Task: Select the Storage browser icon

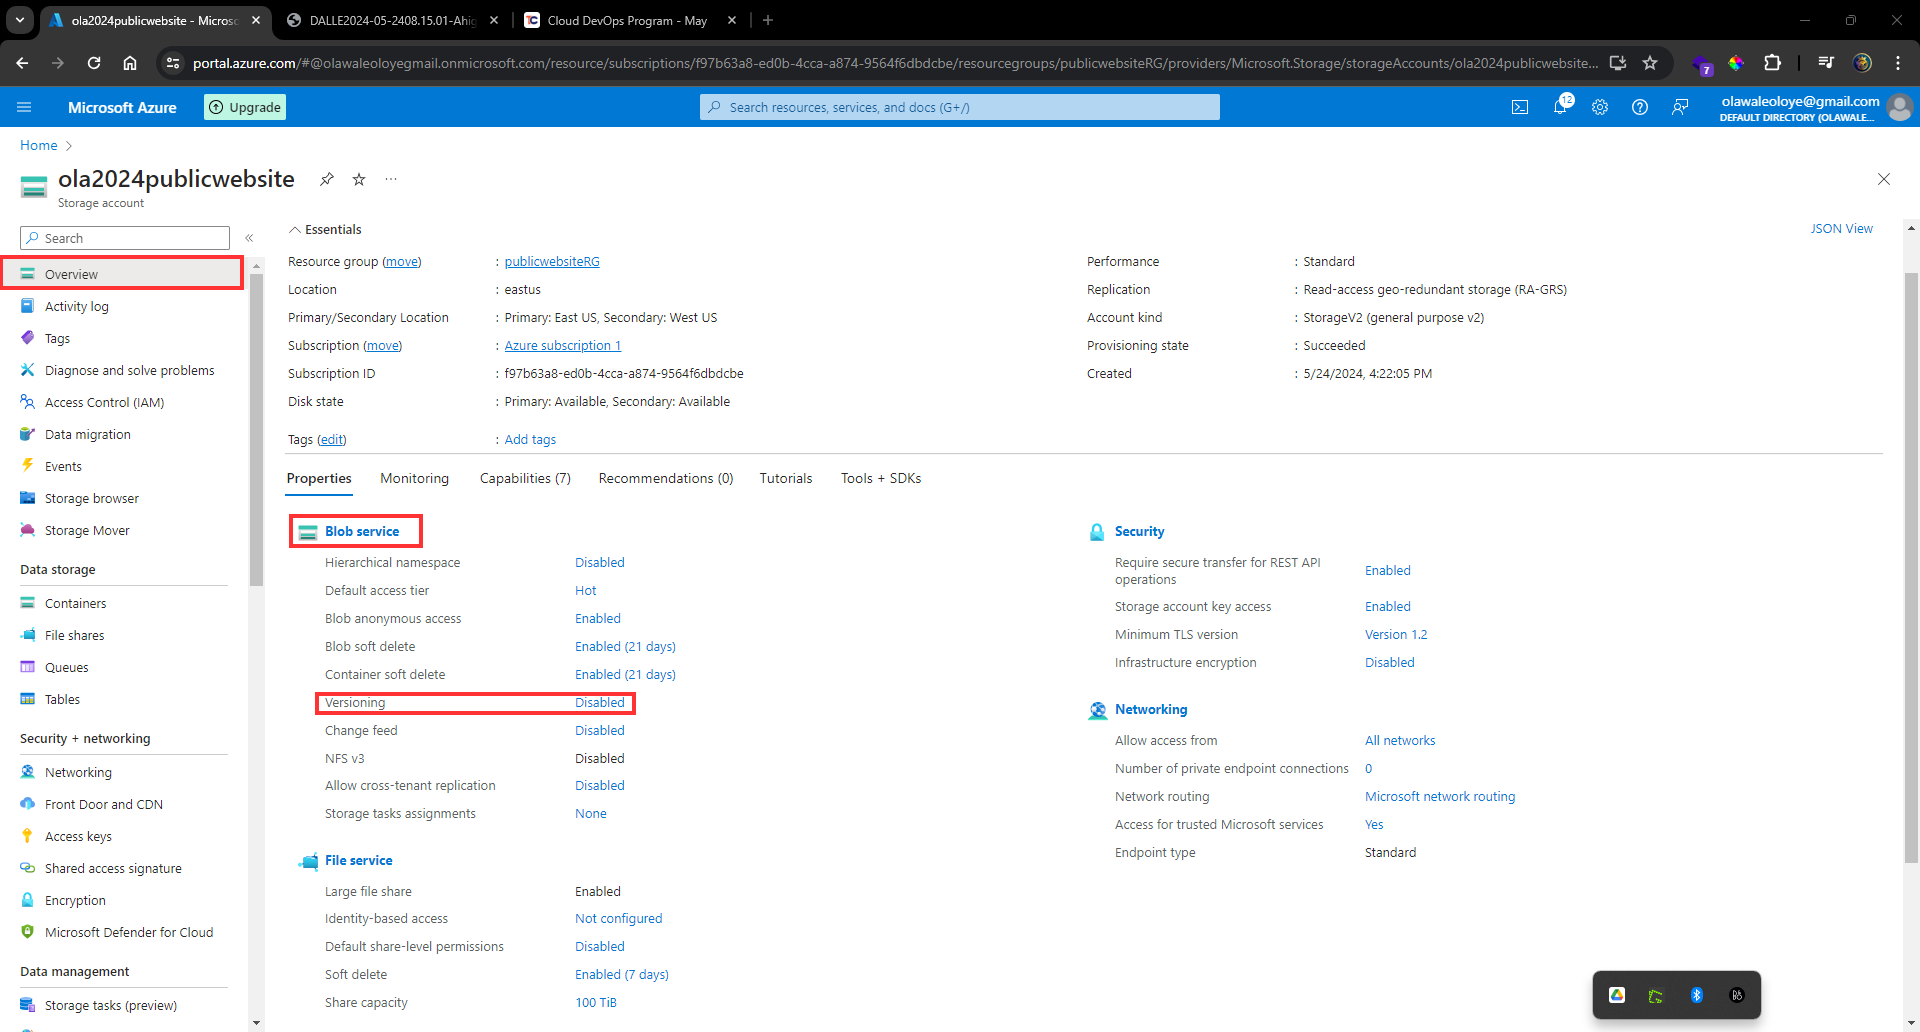Action: tap(28, 498)
